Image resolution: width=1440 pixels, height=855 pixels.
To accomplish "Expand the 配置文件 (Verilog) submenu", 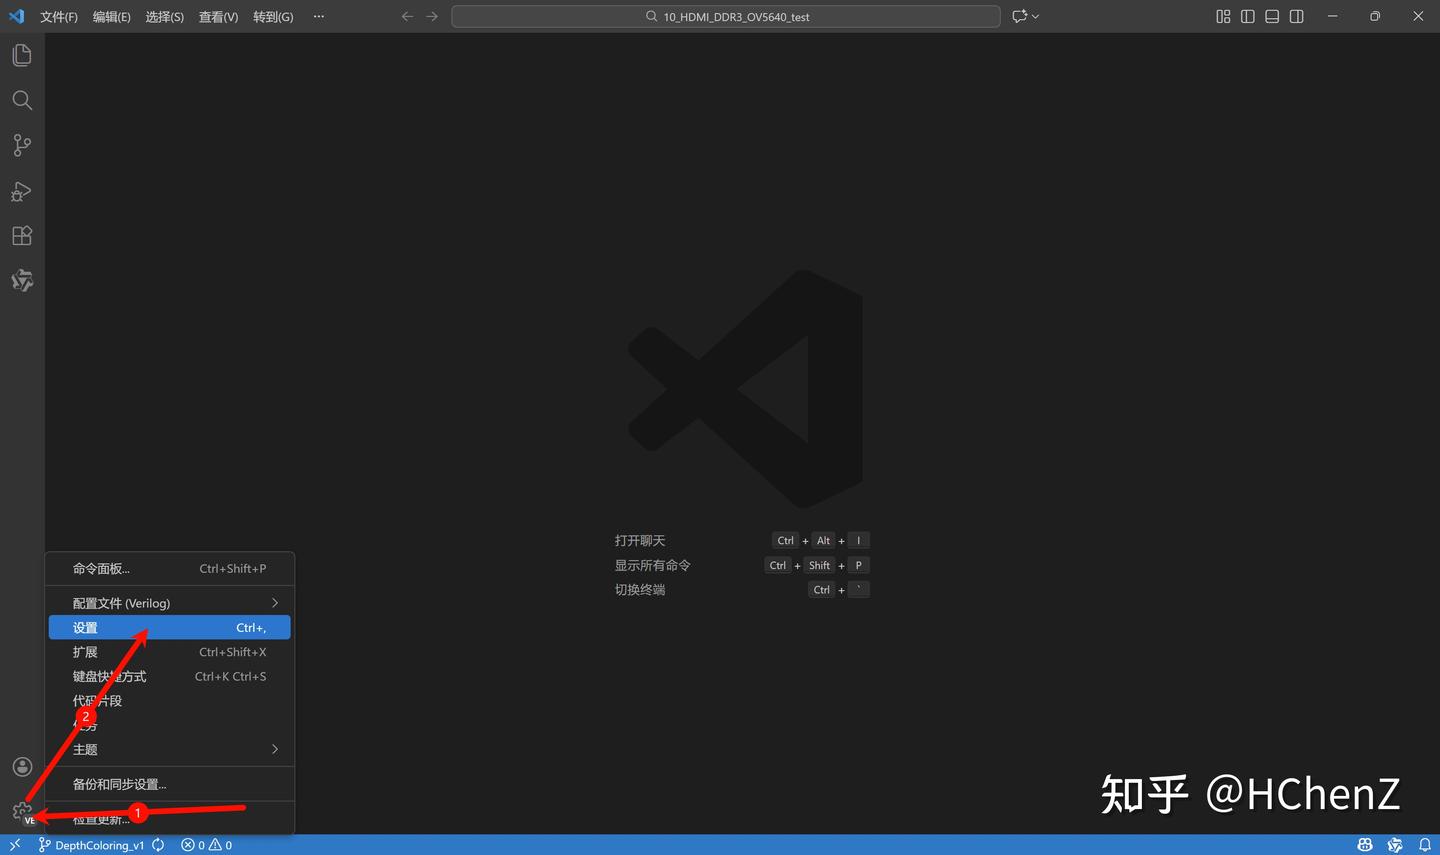I will coord(170,603).
